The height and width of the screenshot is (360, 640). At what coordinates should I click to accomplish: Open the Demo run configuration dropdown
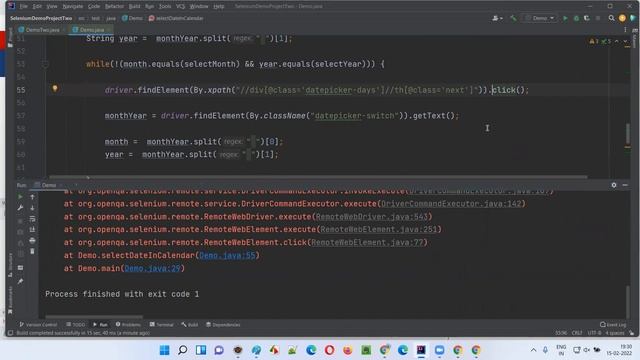click(540, 18)
